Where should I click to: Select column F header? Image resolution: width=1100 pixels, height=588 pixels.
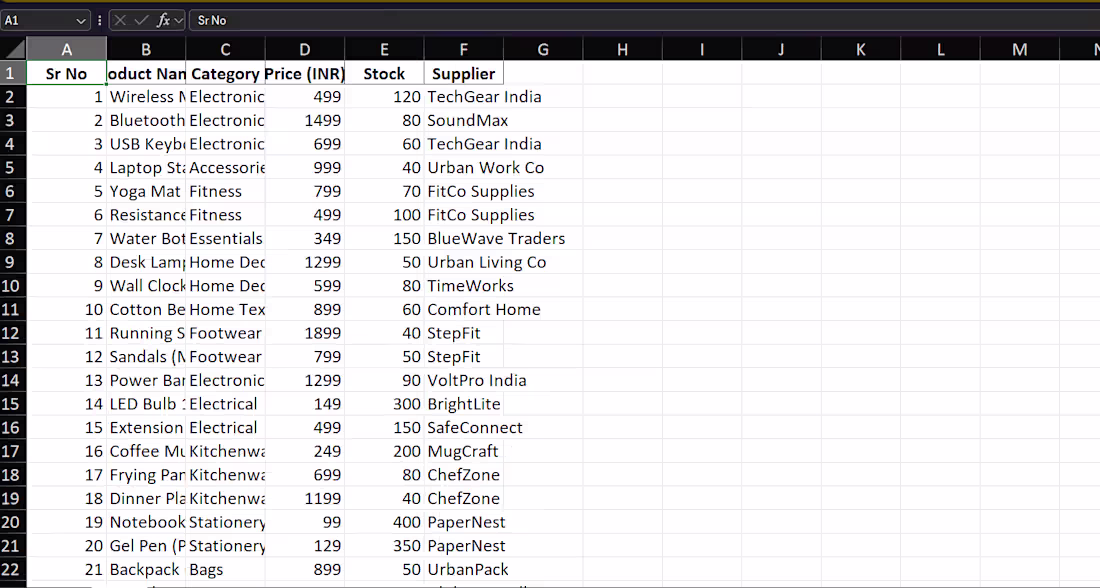click(x=464, y=49)
